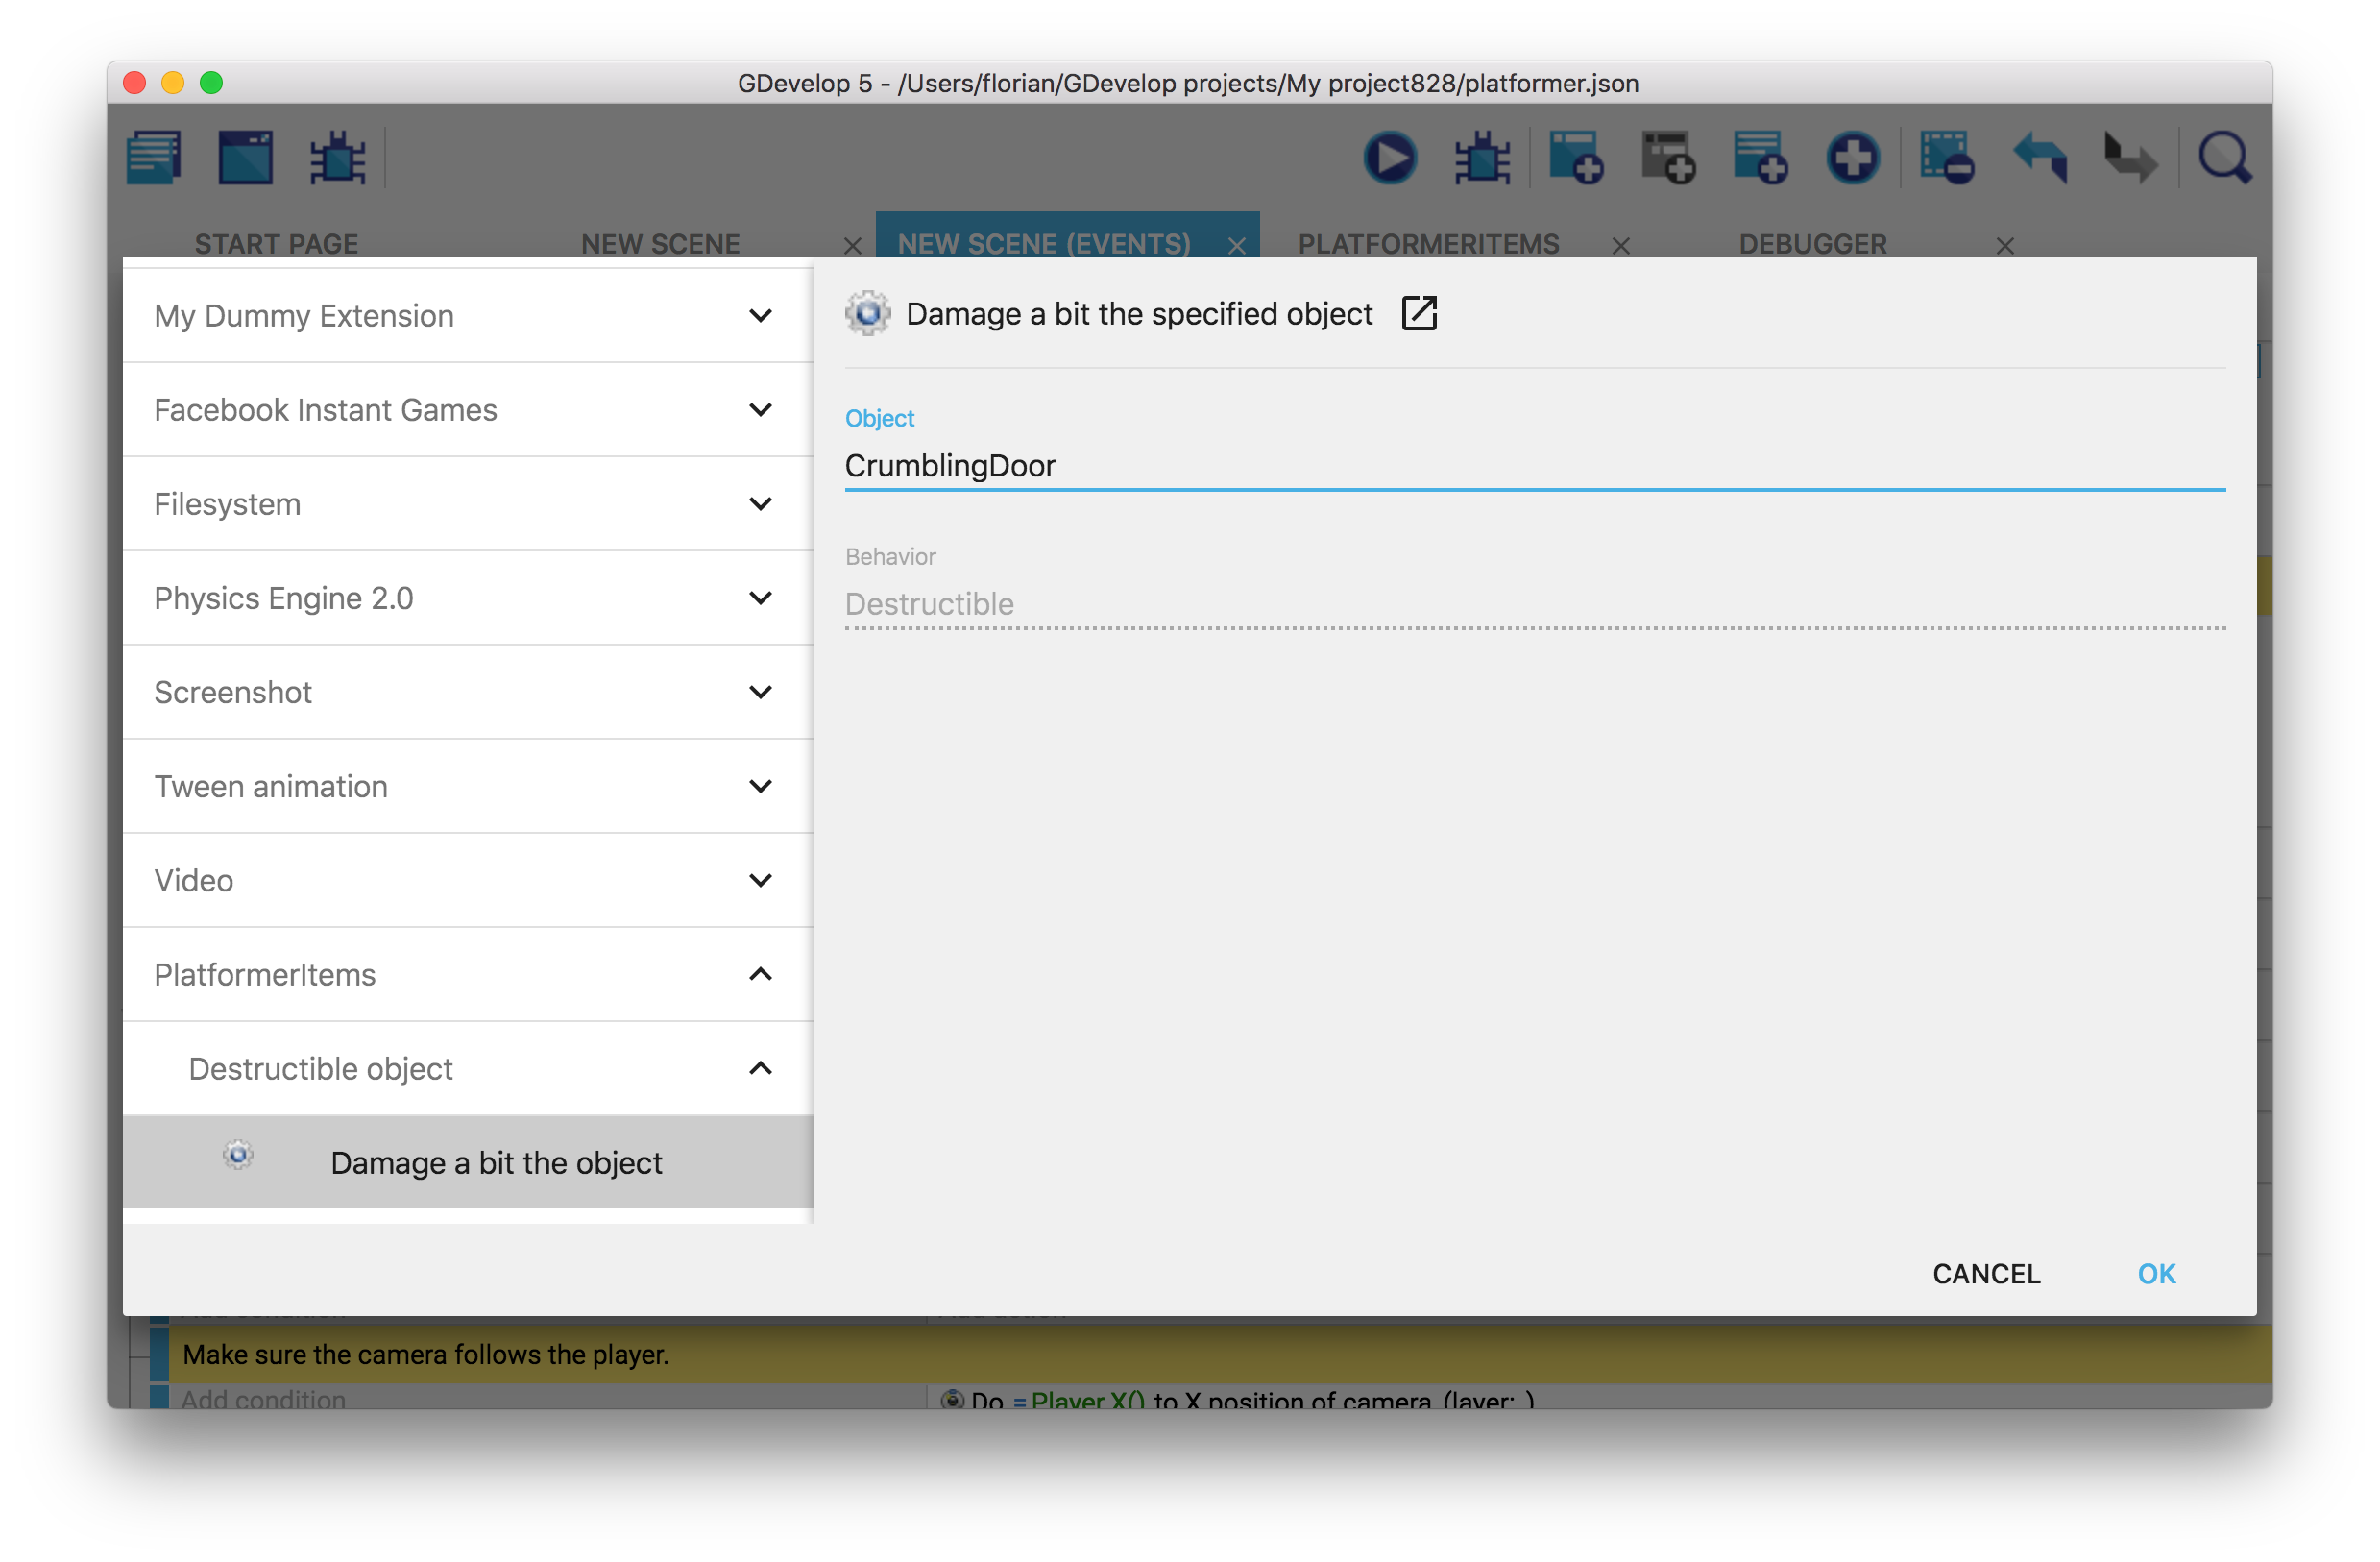The width and height of the screenshot is (2380, 1562).
Task: Click the undo arrow icon
Action: pos(2039,158)
